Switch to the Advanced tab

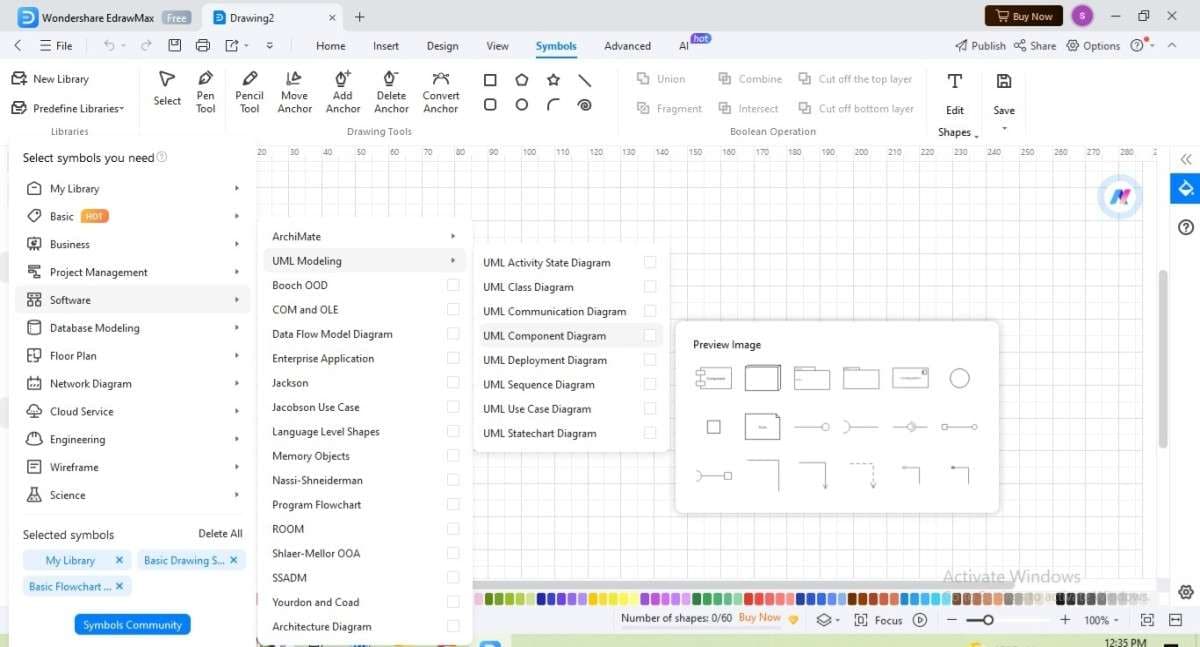point(627,46)
